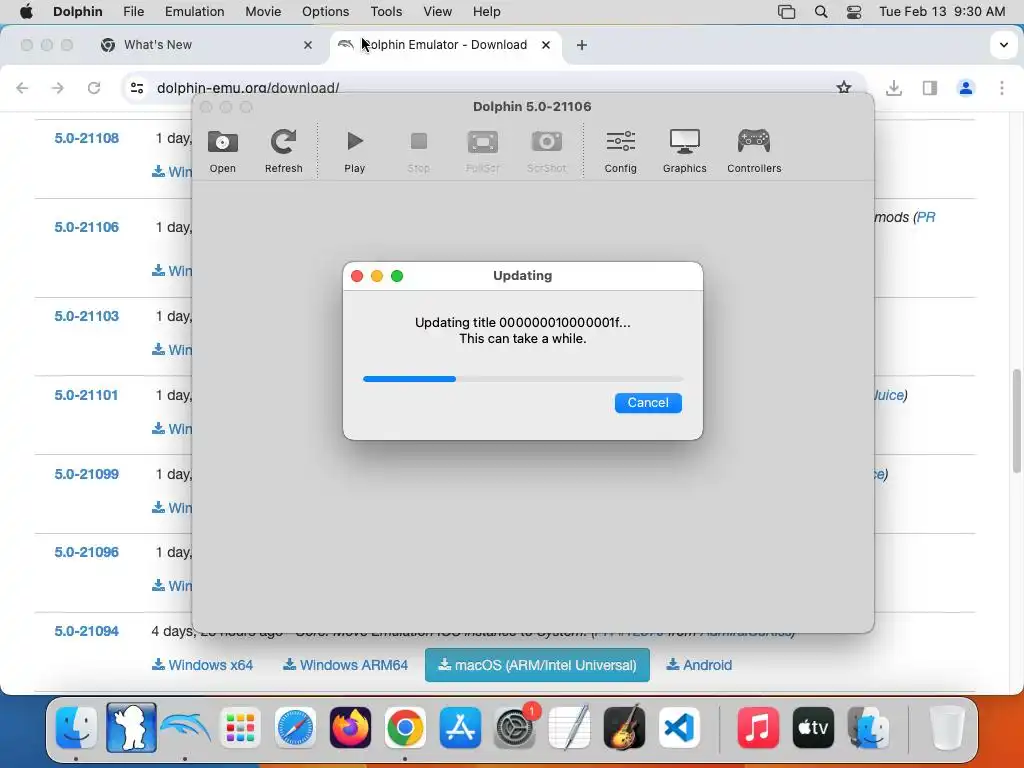Open App Store from the Dock

coord(460,728)
